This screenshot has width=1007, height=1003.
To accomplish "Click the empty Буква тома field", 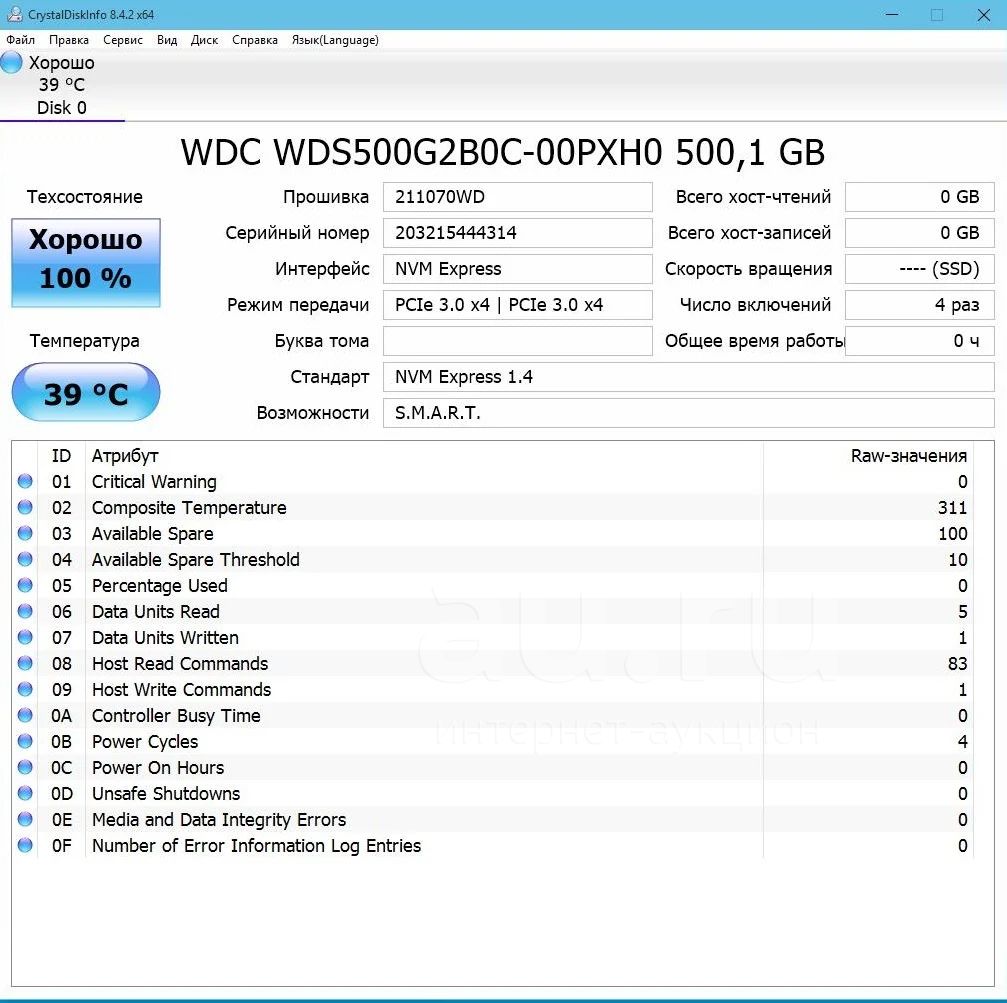I will 518,340.
